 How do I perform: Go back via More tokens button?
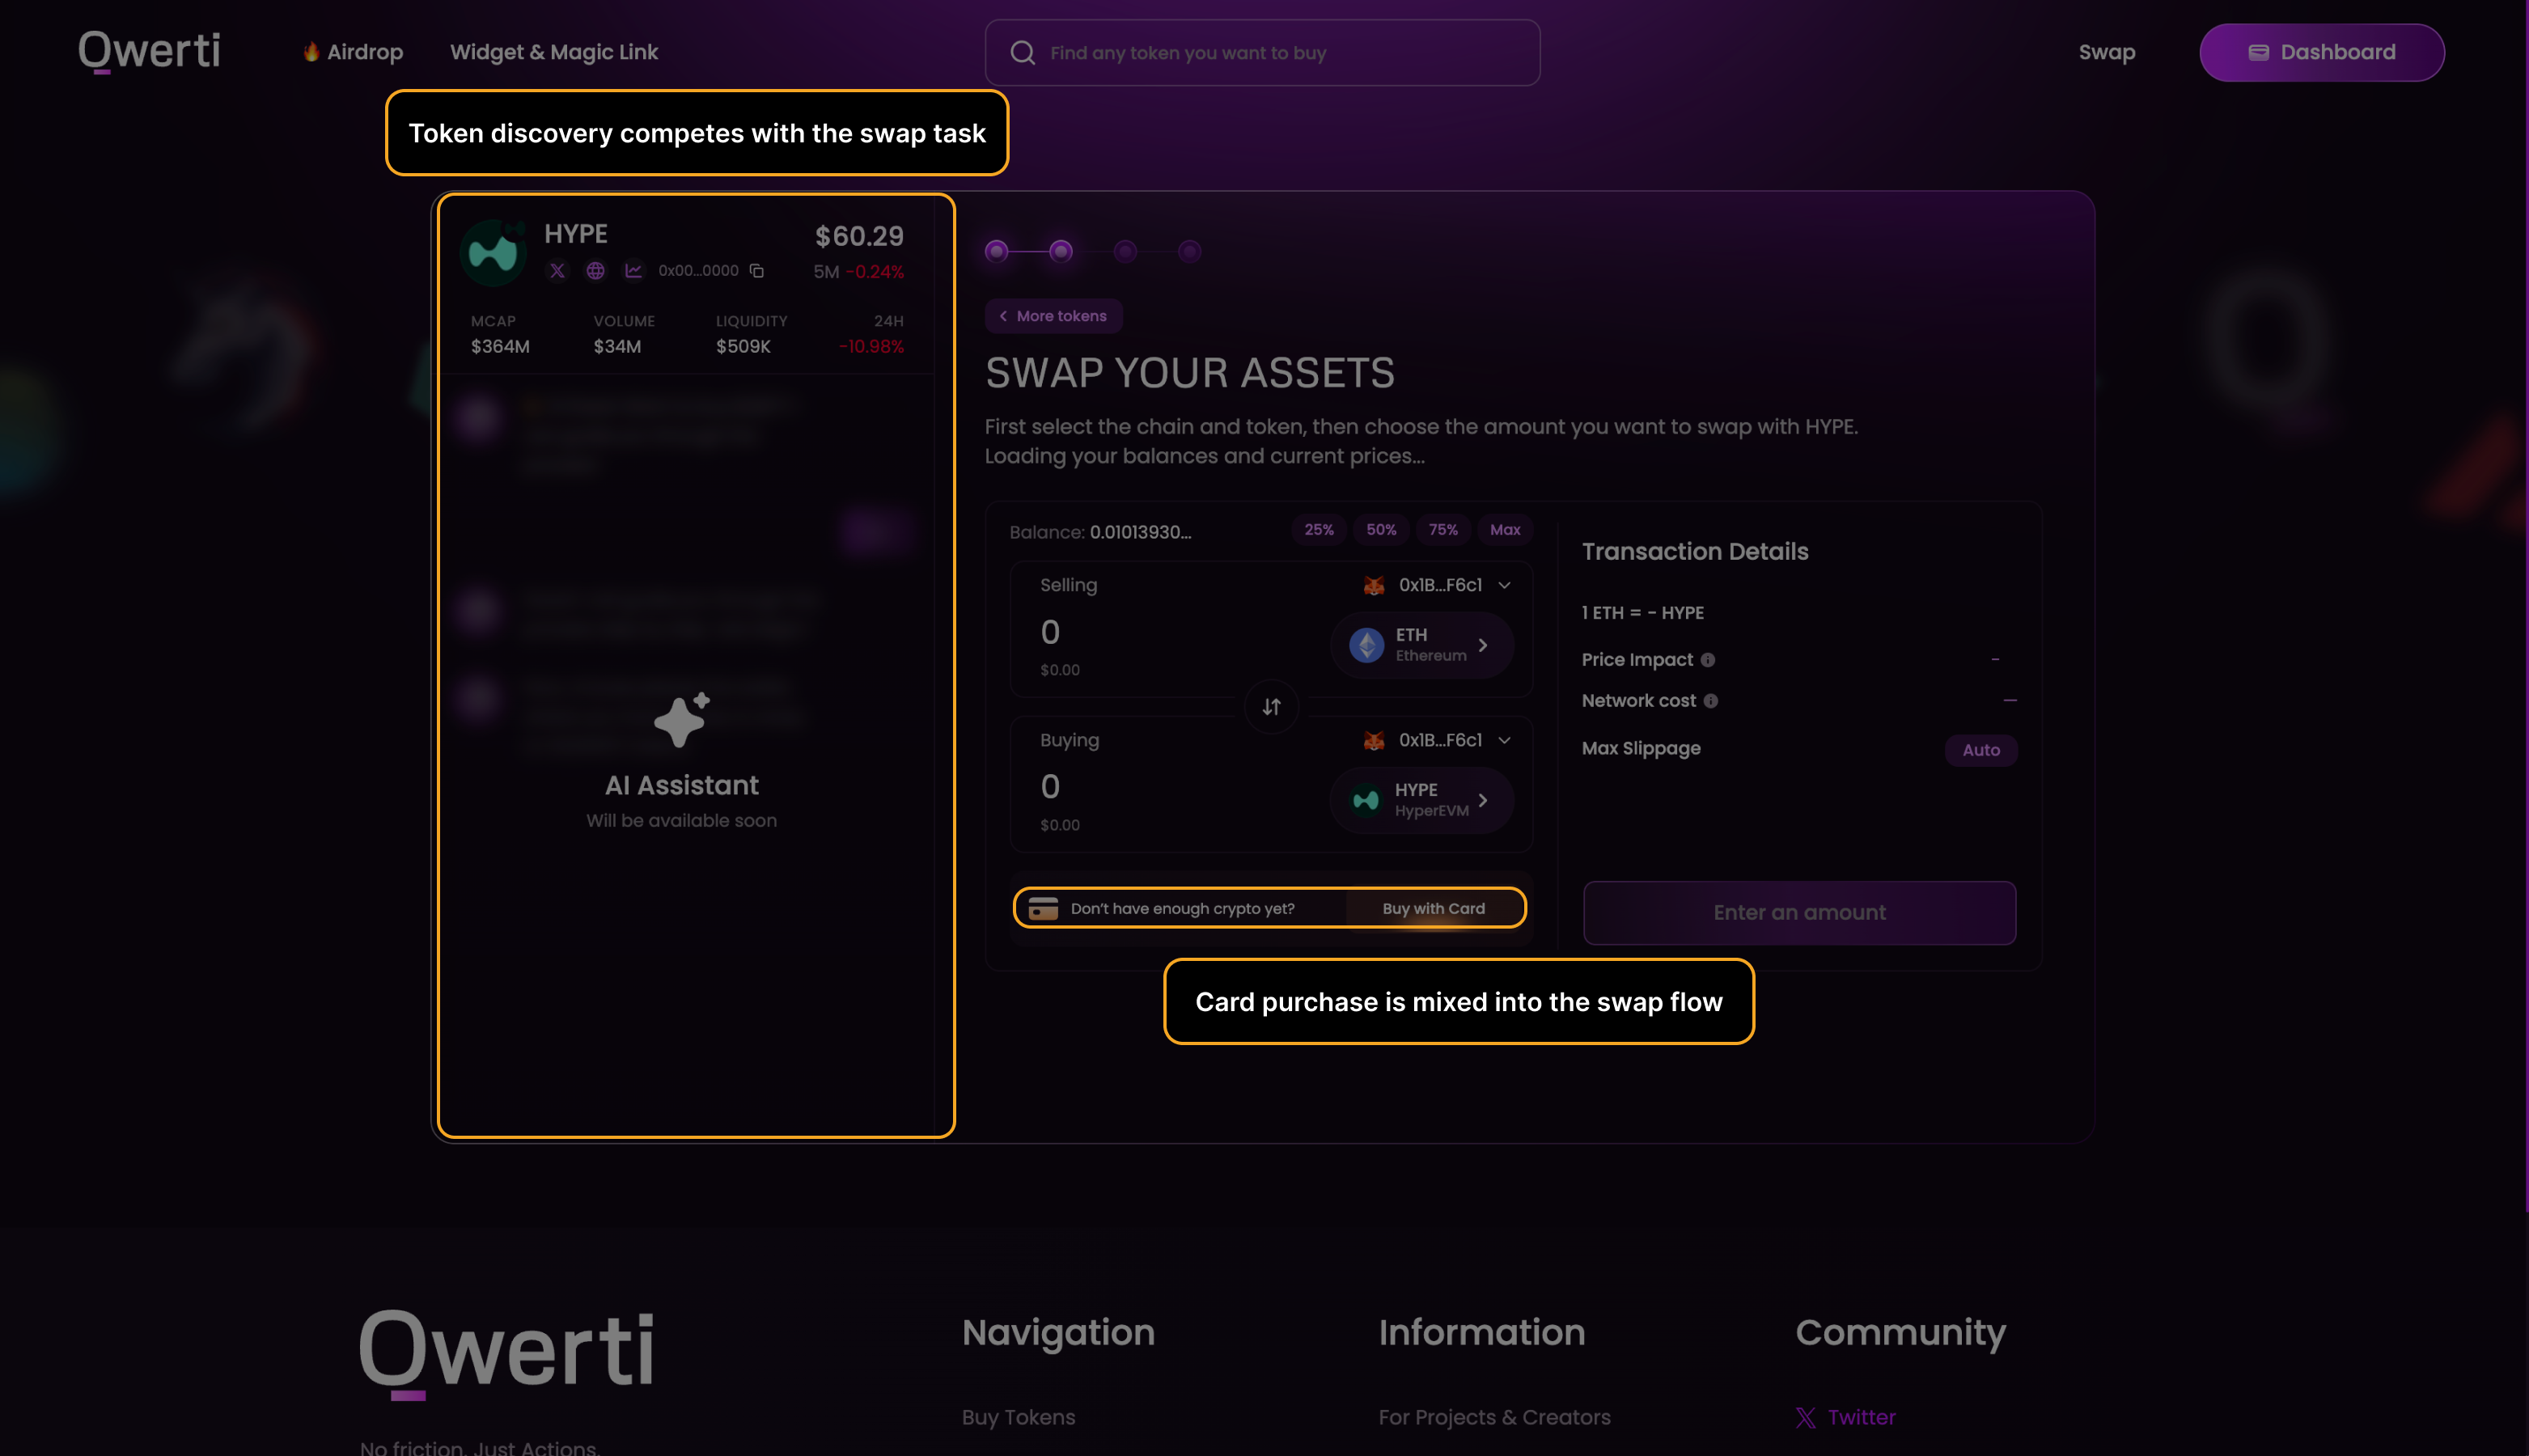pos(1053,316)
